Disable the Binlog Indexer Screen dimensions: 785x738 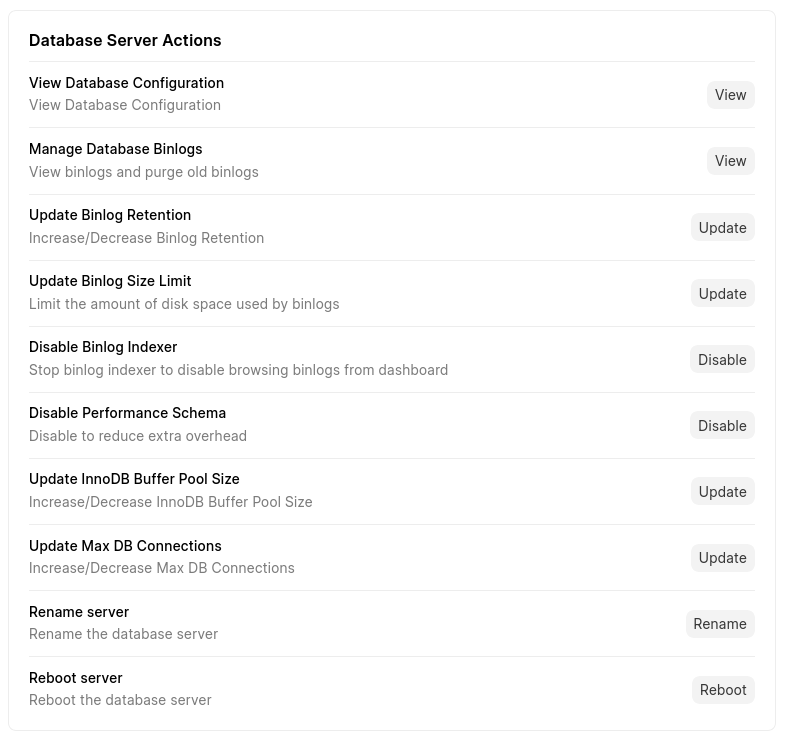coord(722,360)
